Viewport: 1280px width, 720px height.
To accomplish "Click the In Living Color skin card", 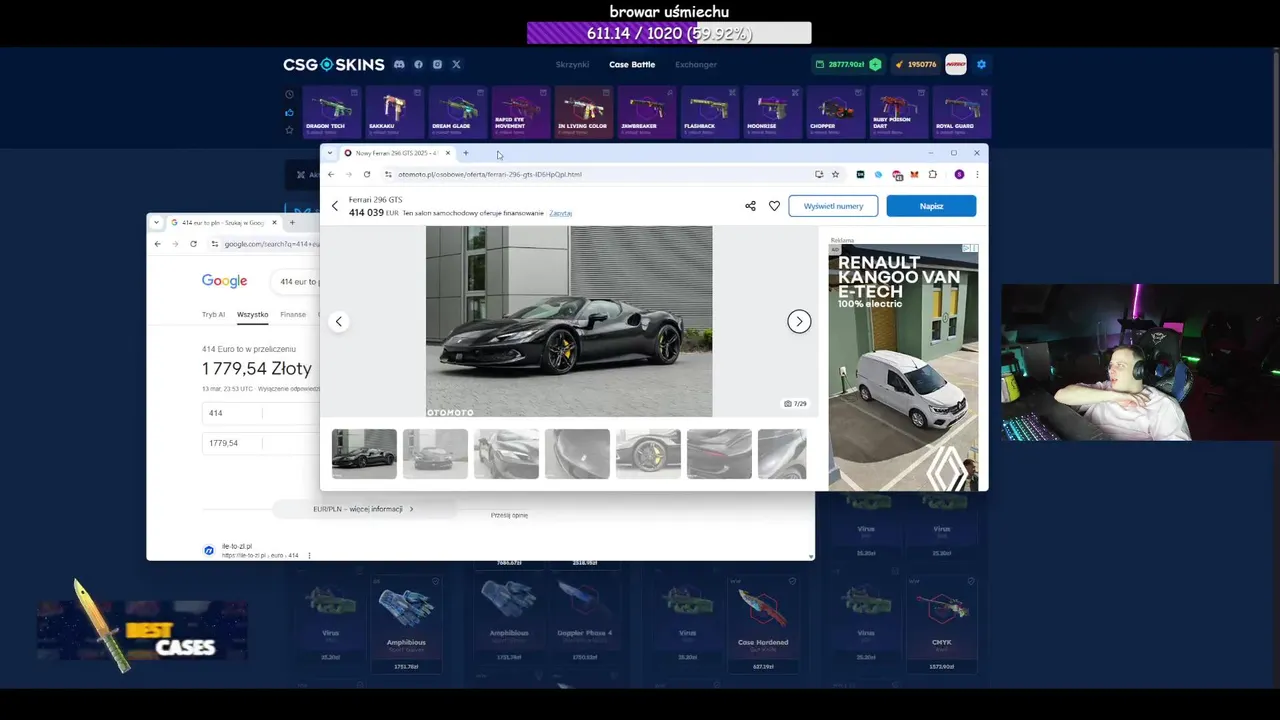I will coord(584,112).
